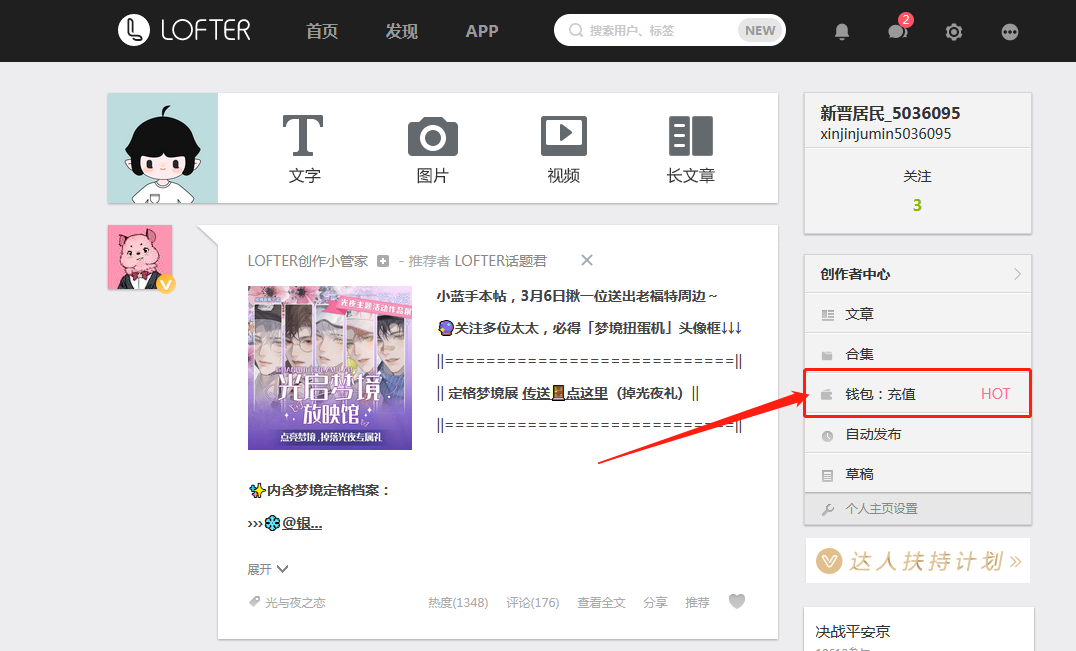Image resolution: width=1076 pixels, height=651 pixels.
Task: Open the 光启梦境放映馆 post image
Action: [329, 368]
